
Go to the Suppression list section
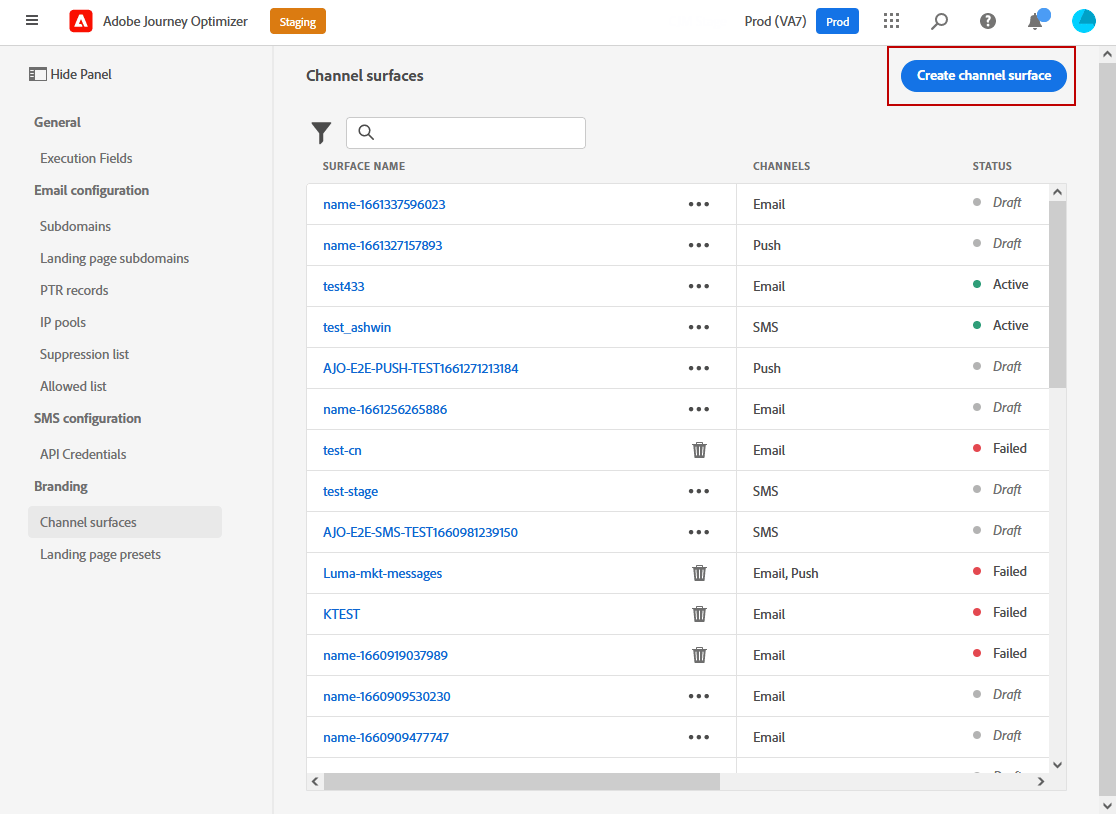click(84, 353)
